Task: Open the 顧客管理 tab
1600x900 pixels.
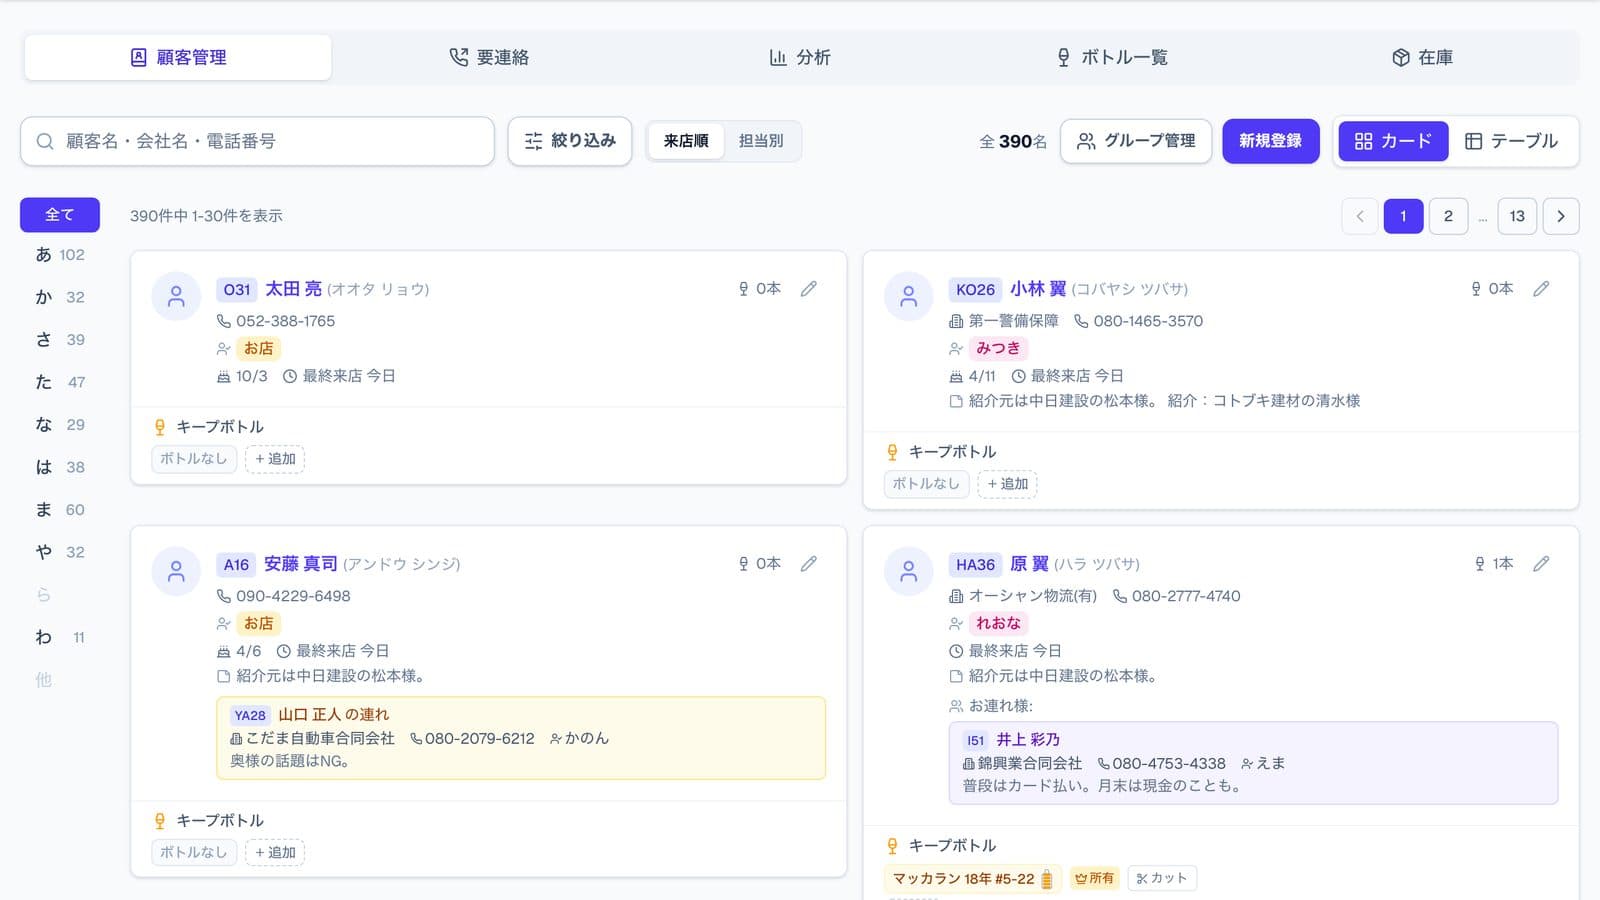Action: (x=178, y=57)
